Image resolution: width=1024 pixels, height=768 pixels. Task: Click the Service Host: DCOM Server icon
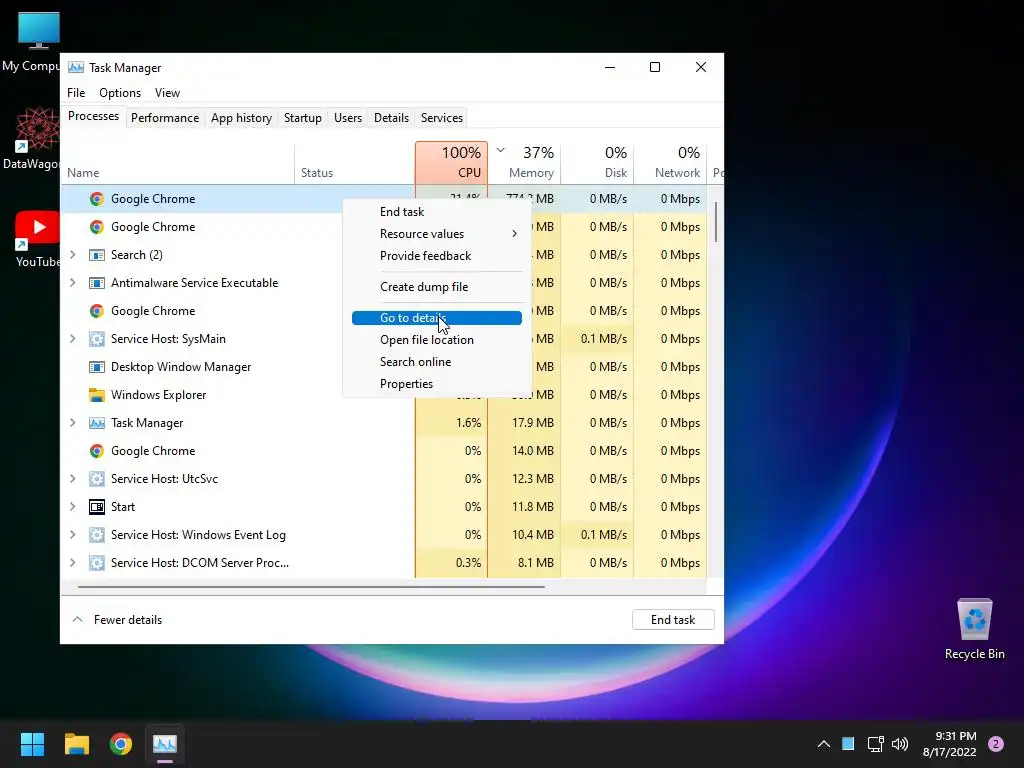click(x=97, y=563)
